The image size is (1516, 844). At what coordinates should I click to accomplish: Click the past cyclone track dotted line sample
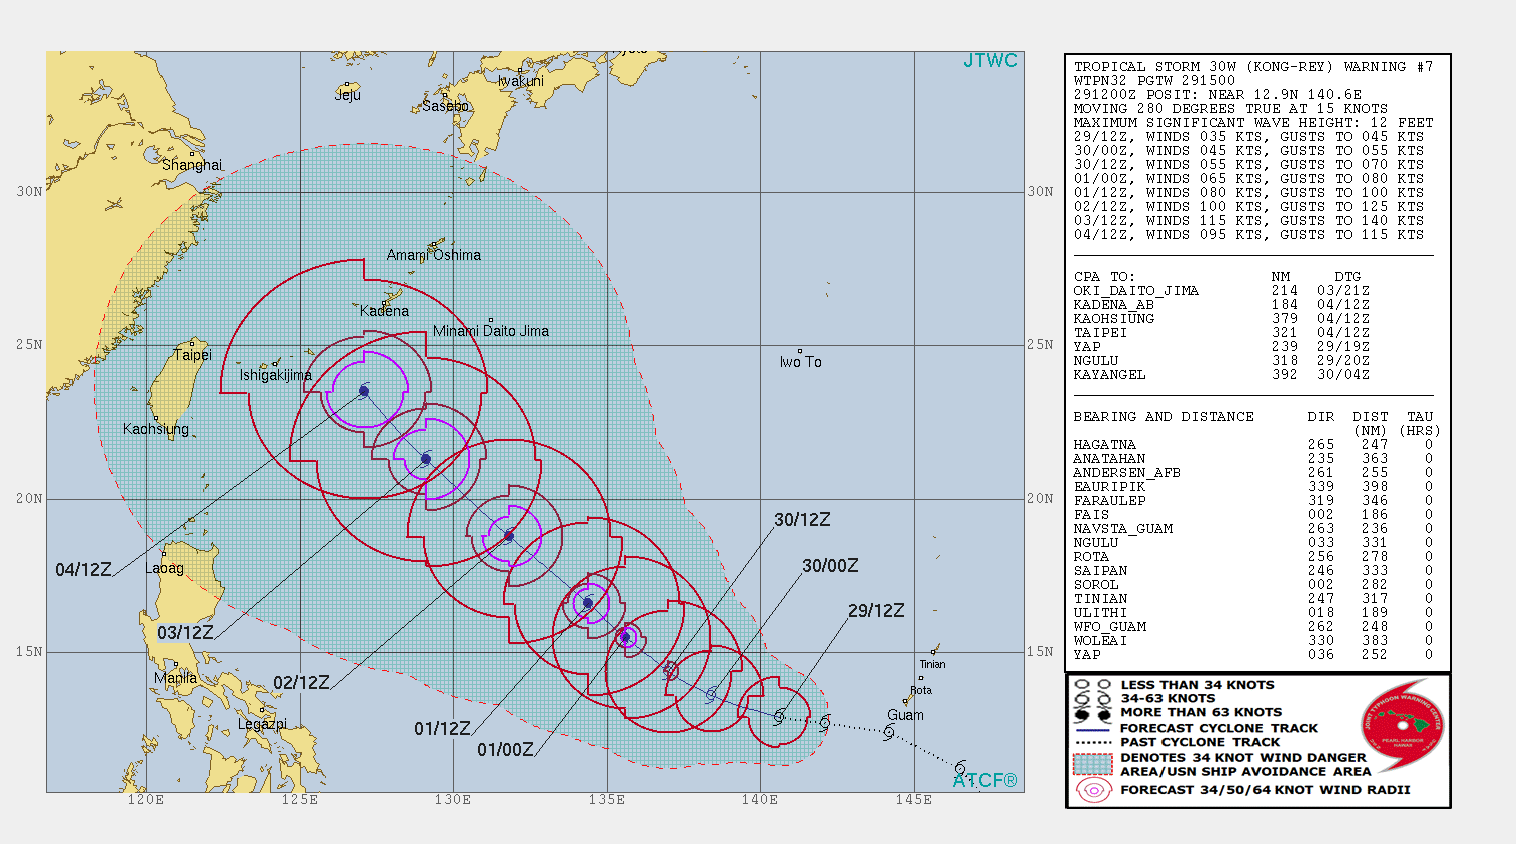1092,743
